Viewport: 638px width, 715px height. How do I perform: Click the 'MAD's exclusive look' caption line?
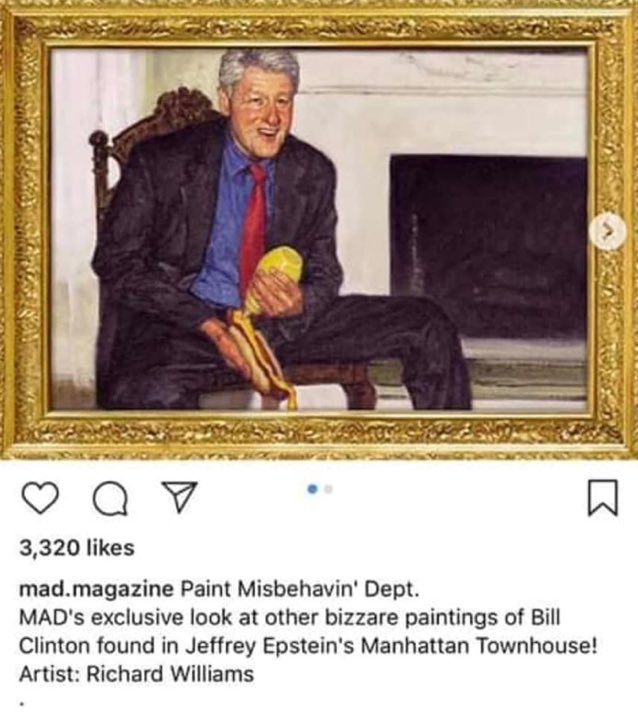[290, 617]
